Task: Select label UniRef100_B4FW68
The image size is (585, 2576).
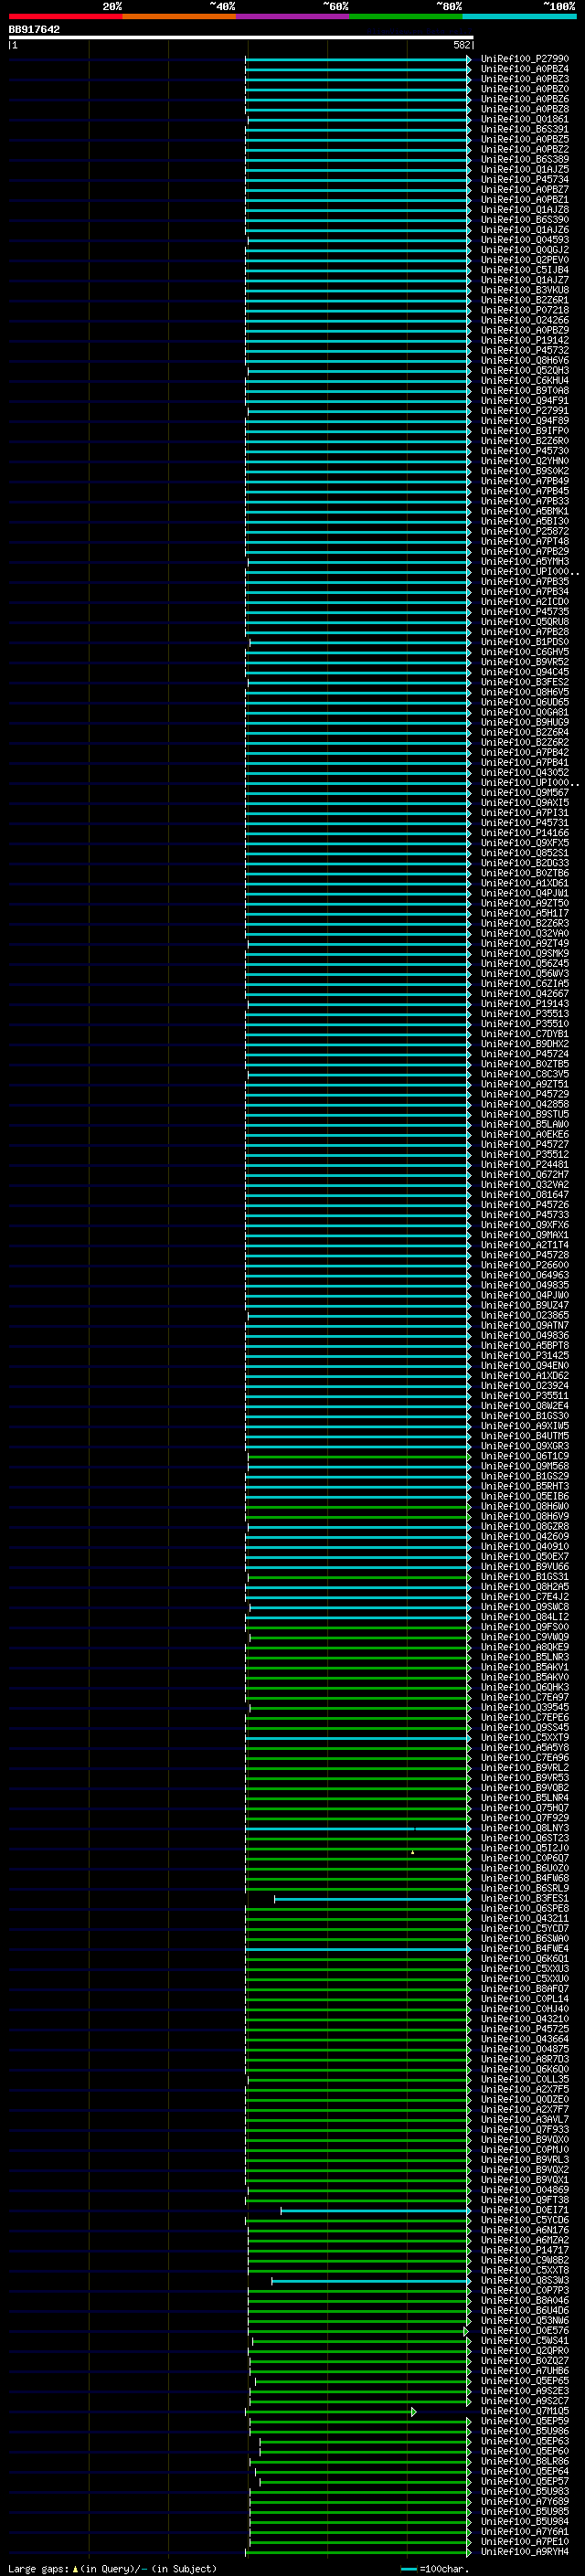Action: pos(525,1878)
